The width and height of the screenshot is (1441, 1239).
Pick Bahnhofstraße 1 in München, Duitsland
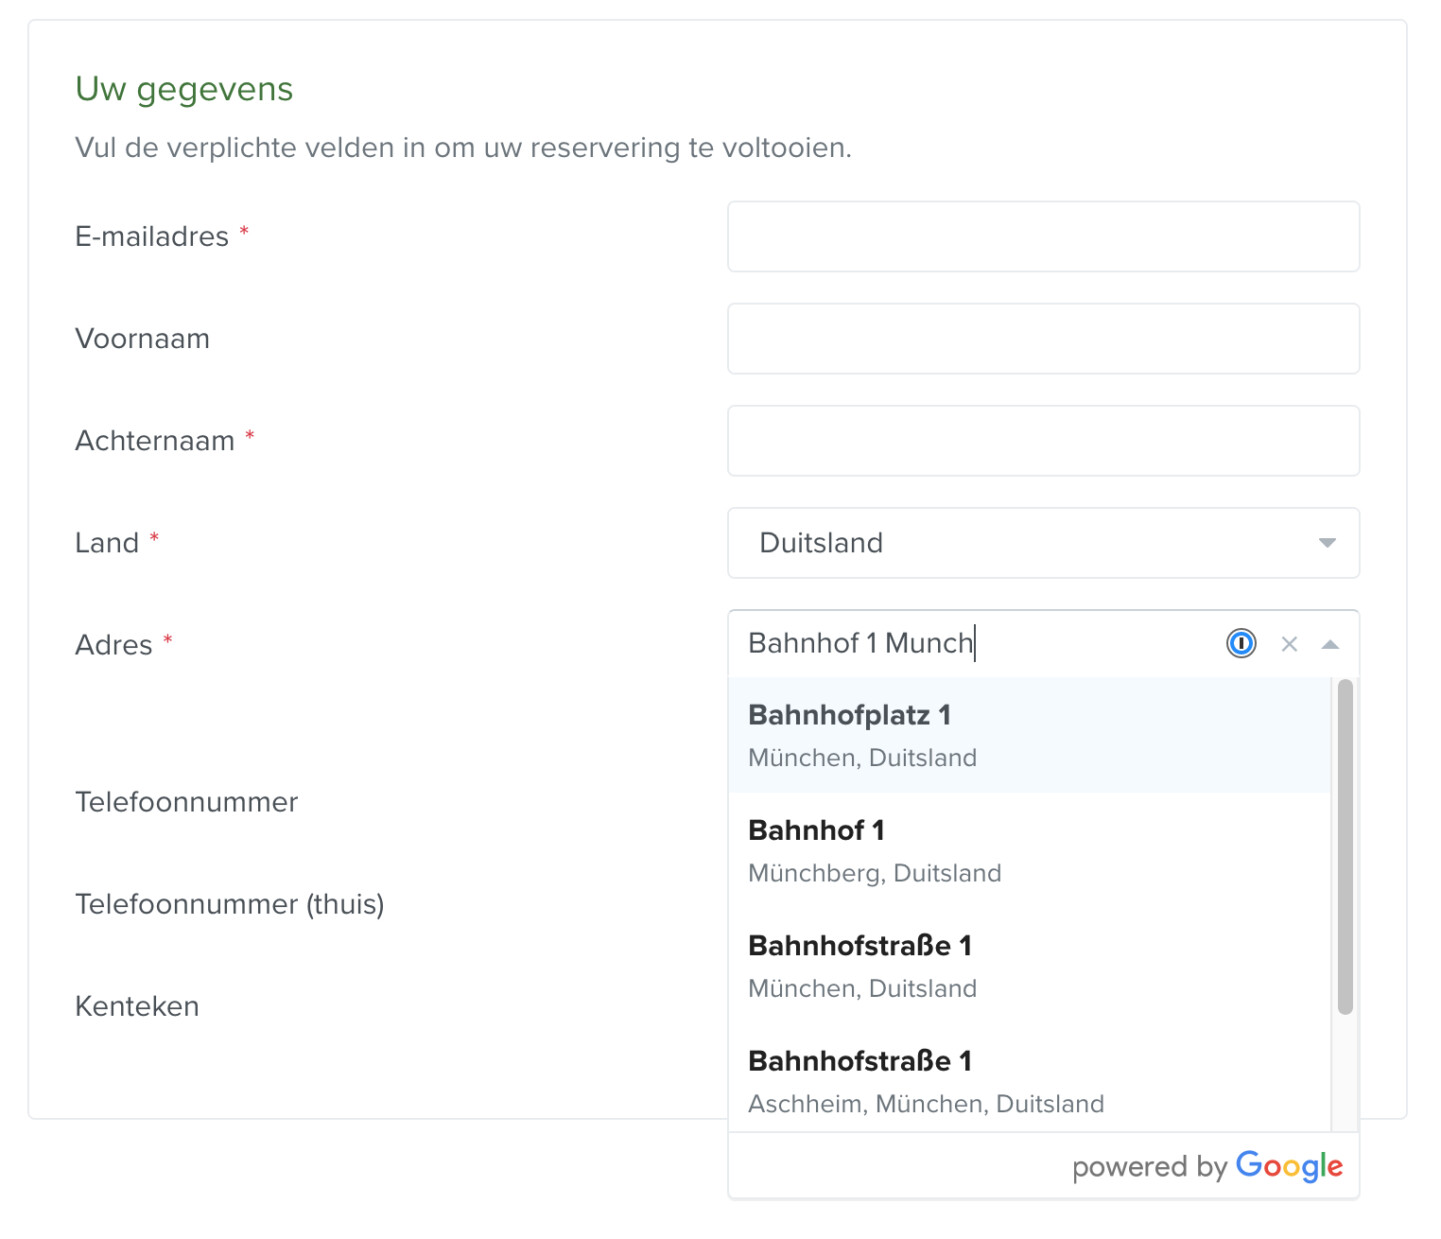point(1028,966)
